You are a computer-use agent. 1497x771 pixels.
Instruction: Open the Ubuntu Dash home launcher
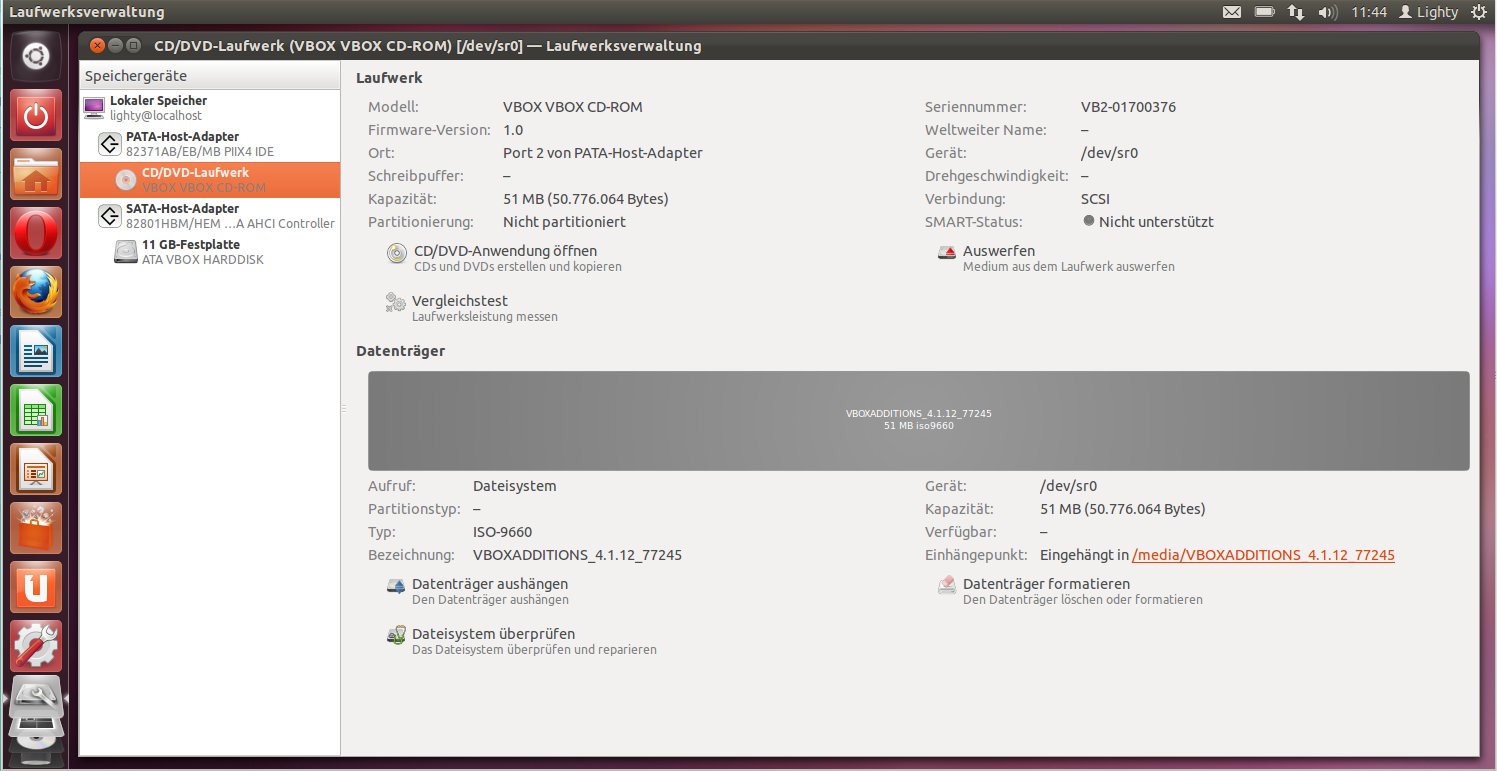pos(36,58)
